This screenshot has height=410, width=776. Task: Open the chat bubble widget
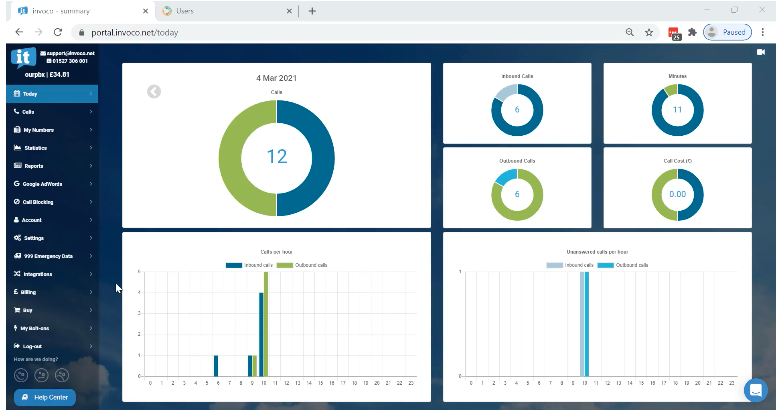(x=756, y=390)
